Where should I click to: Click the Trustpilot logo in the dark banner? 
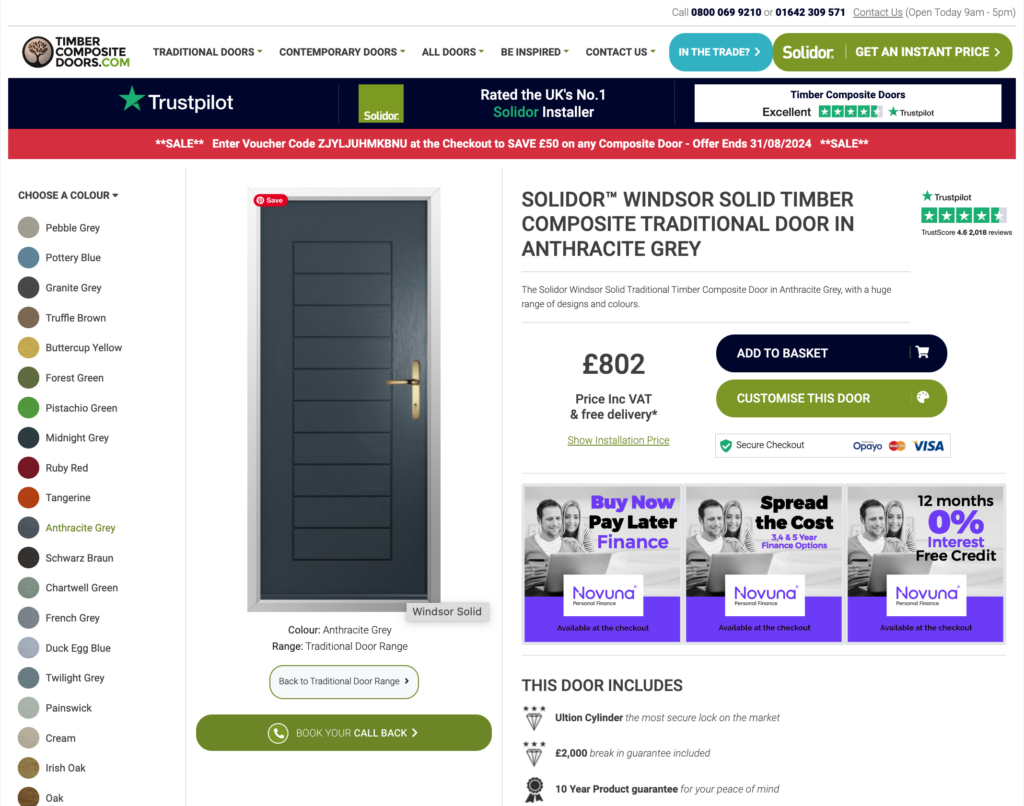(176, 101)
